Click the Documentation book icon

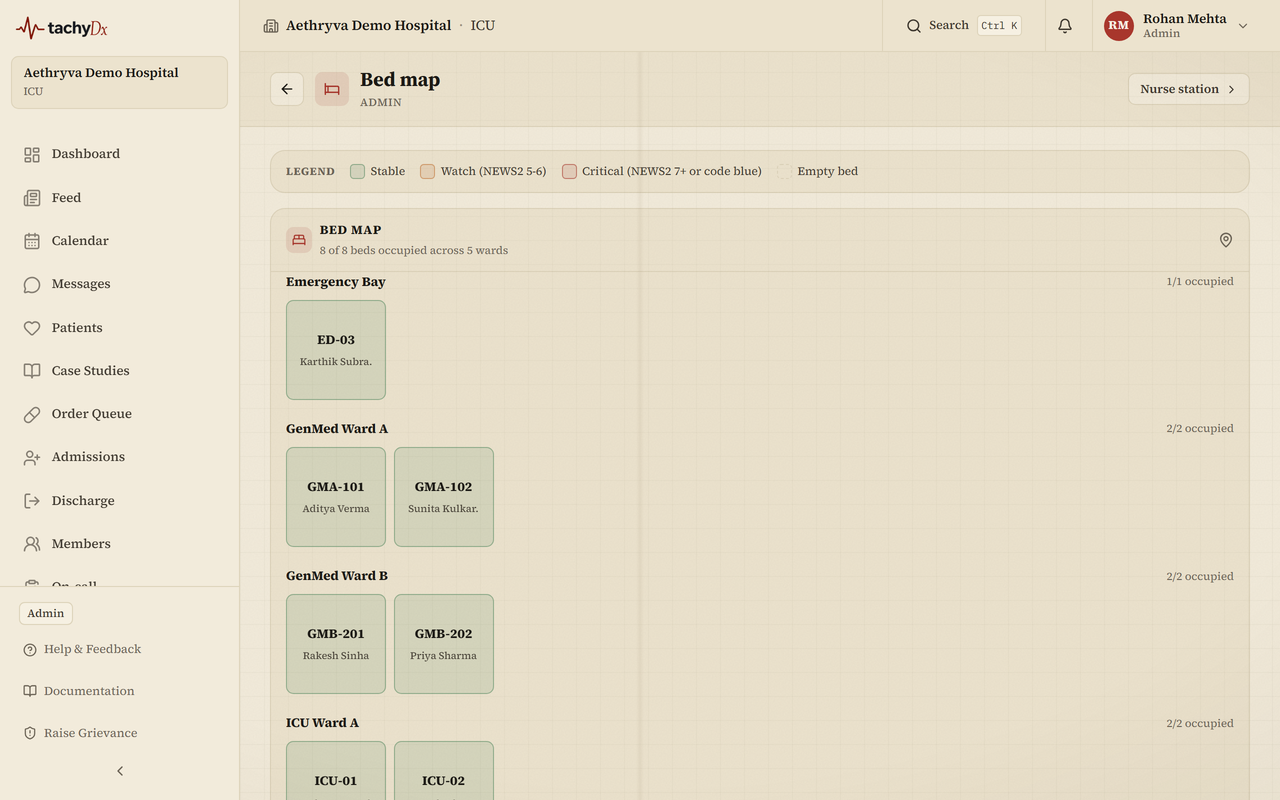click(30, 692)
